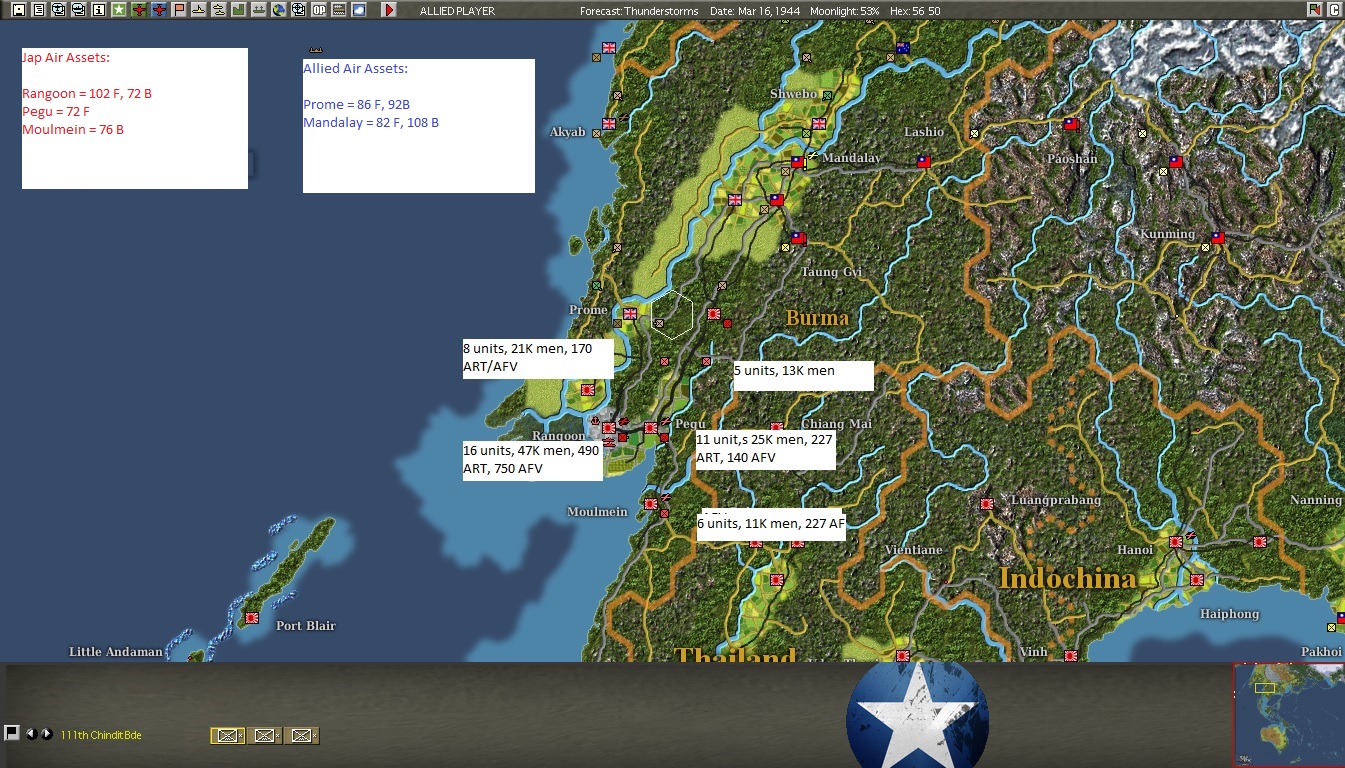
Task: Click the British flag base at Prome
Action: point(630,314)
